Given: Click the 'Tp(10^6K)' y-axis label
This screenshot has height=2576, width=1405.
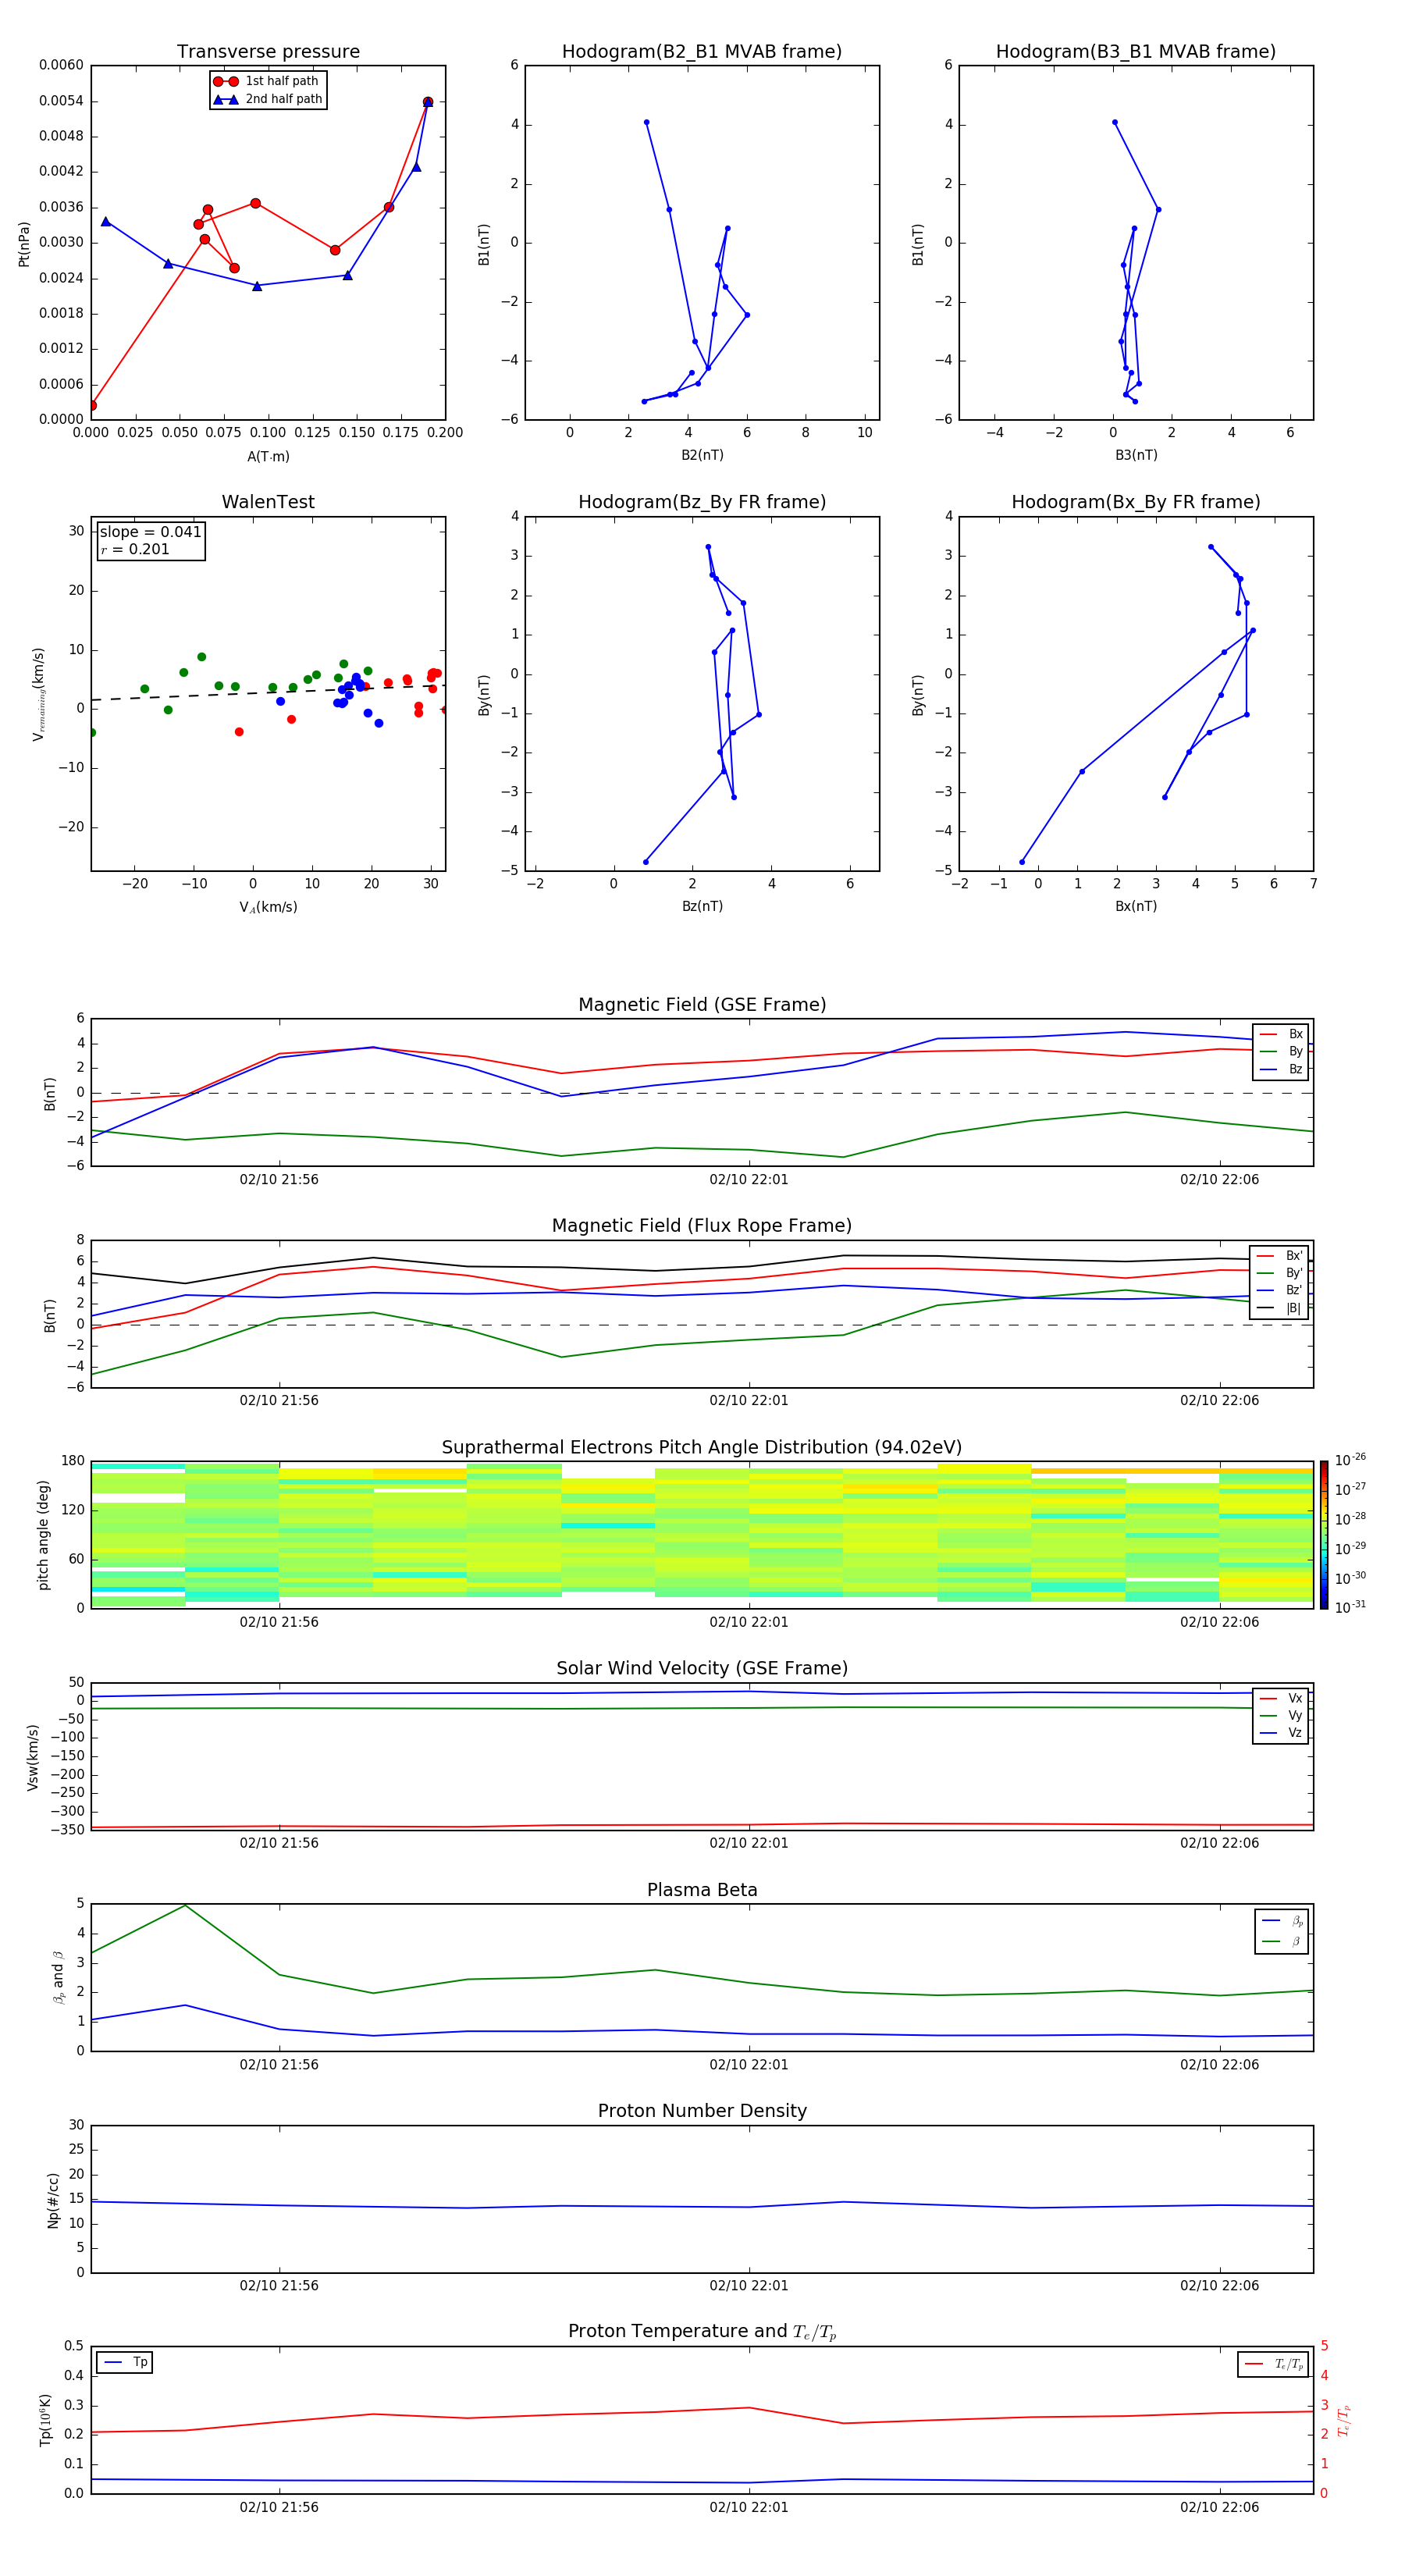Looking at the screenshot, I should [45, 2420].
